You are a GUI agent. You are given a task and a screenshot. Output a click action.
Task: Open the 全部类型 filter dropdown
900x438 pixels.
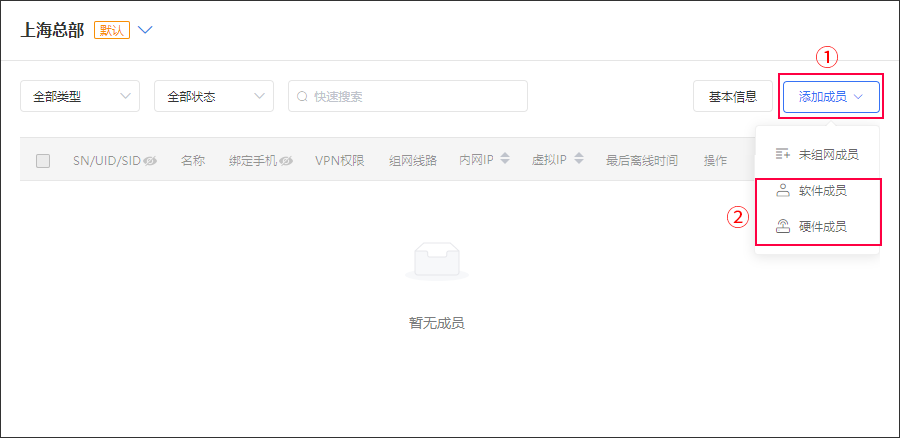[80, 97]
